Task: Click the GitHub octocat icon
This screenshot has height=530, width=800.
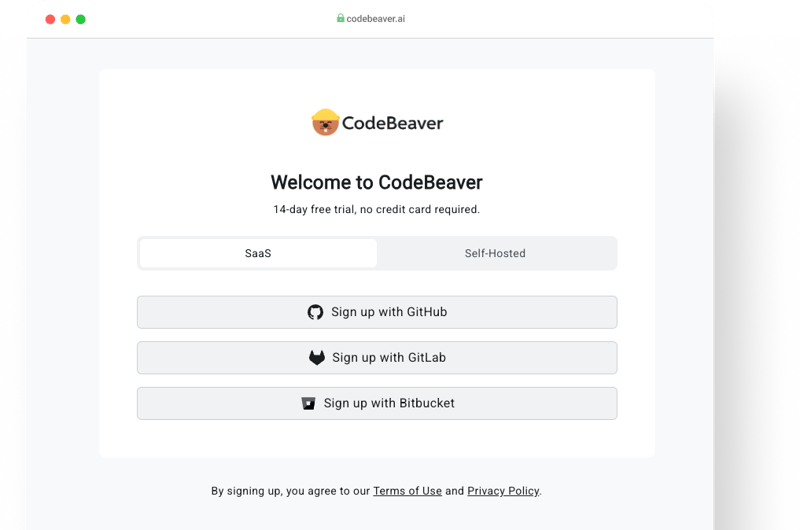Action: pyautogui.click(x=315, y=312)
